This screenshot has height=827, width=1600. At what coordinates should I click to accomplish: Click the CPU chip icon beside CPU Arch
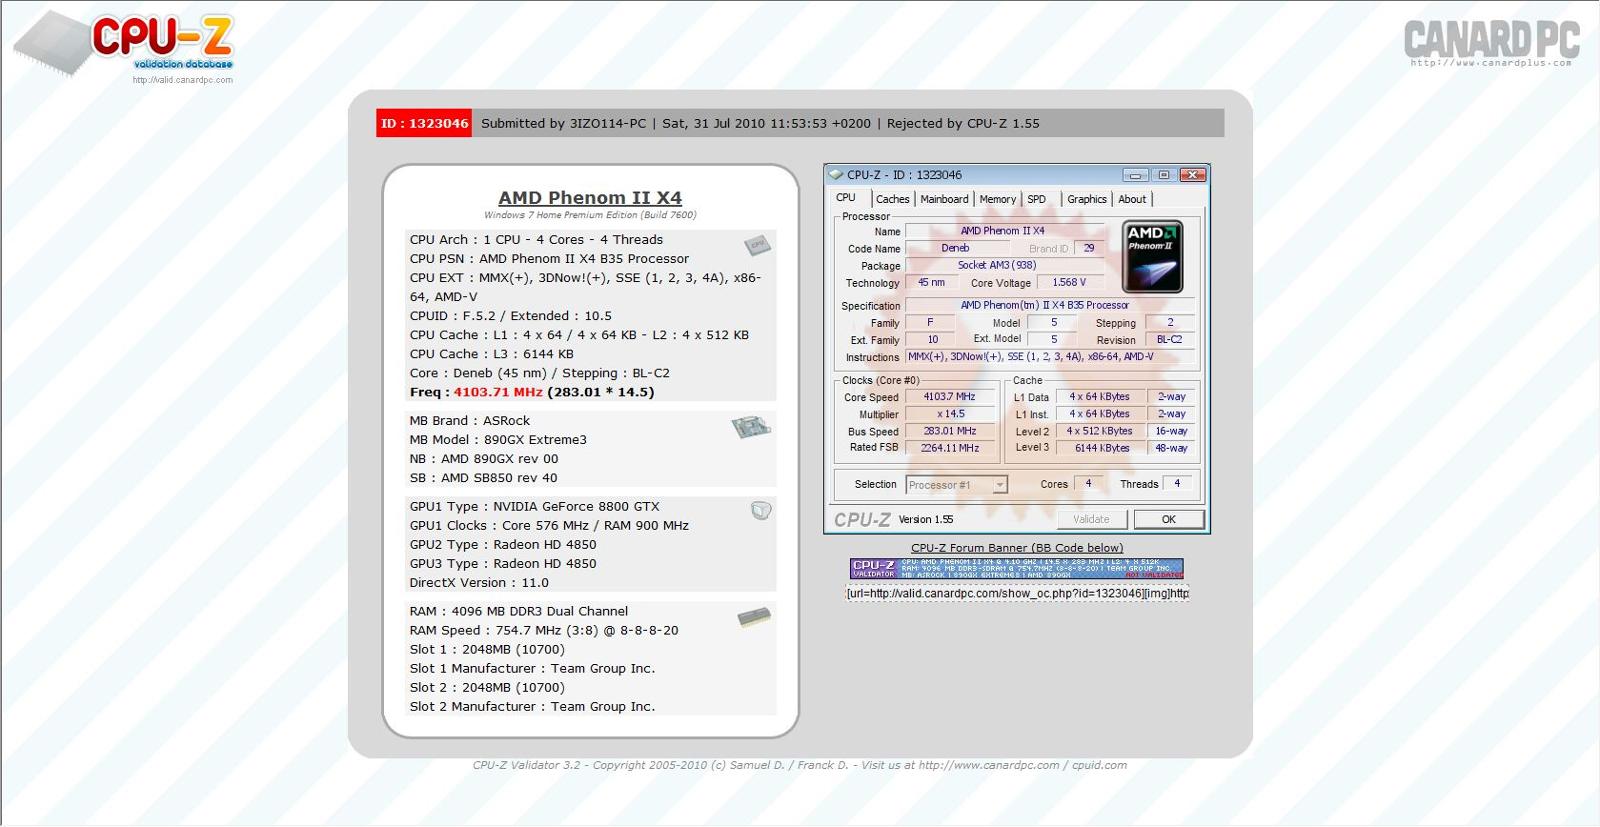757,245
